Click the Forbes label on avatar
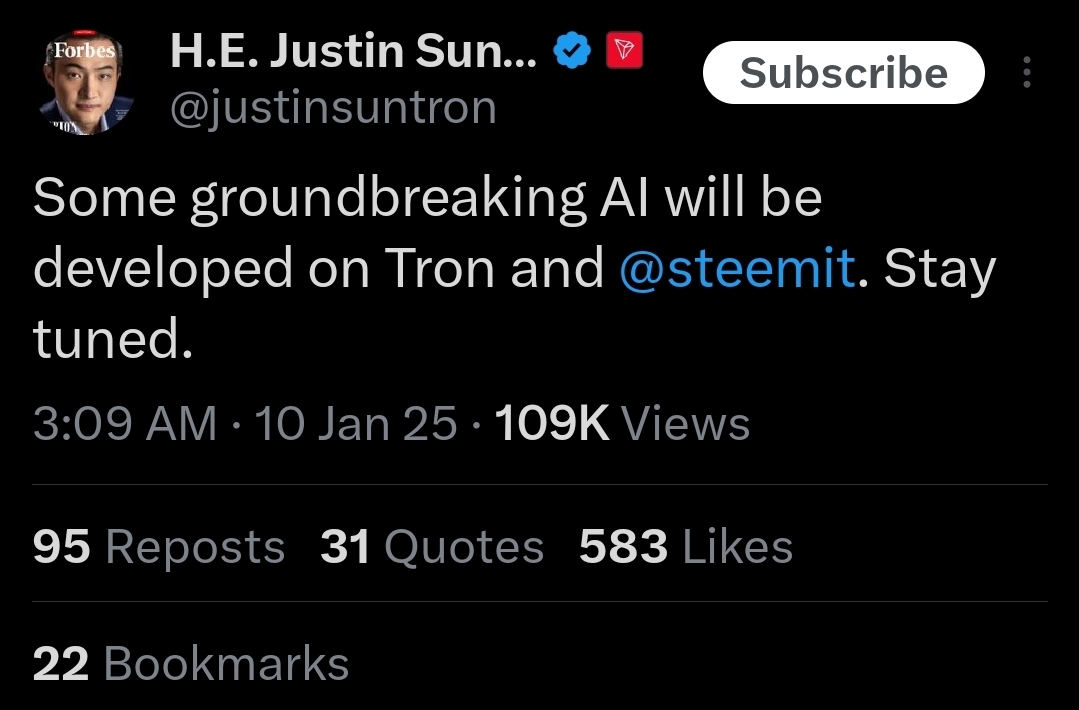This screenshot has width=1079, height=710. (85, 50)
